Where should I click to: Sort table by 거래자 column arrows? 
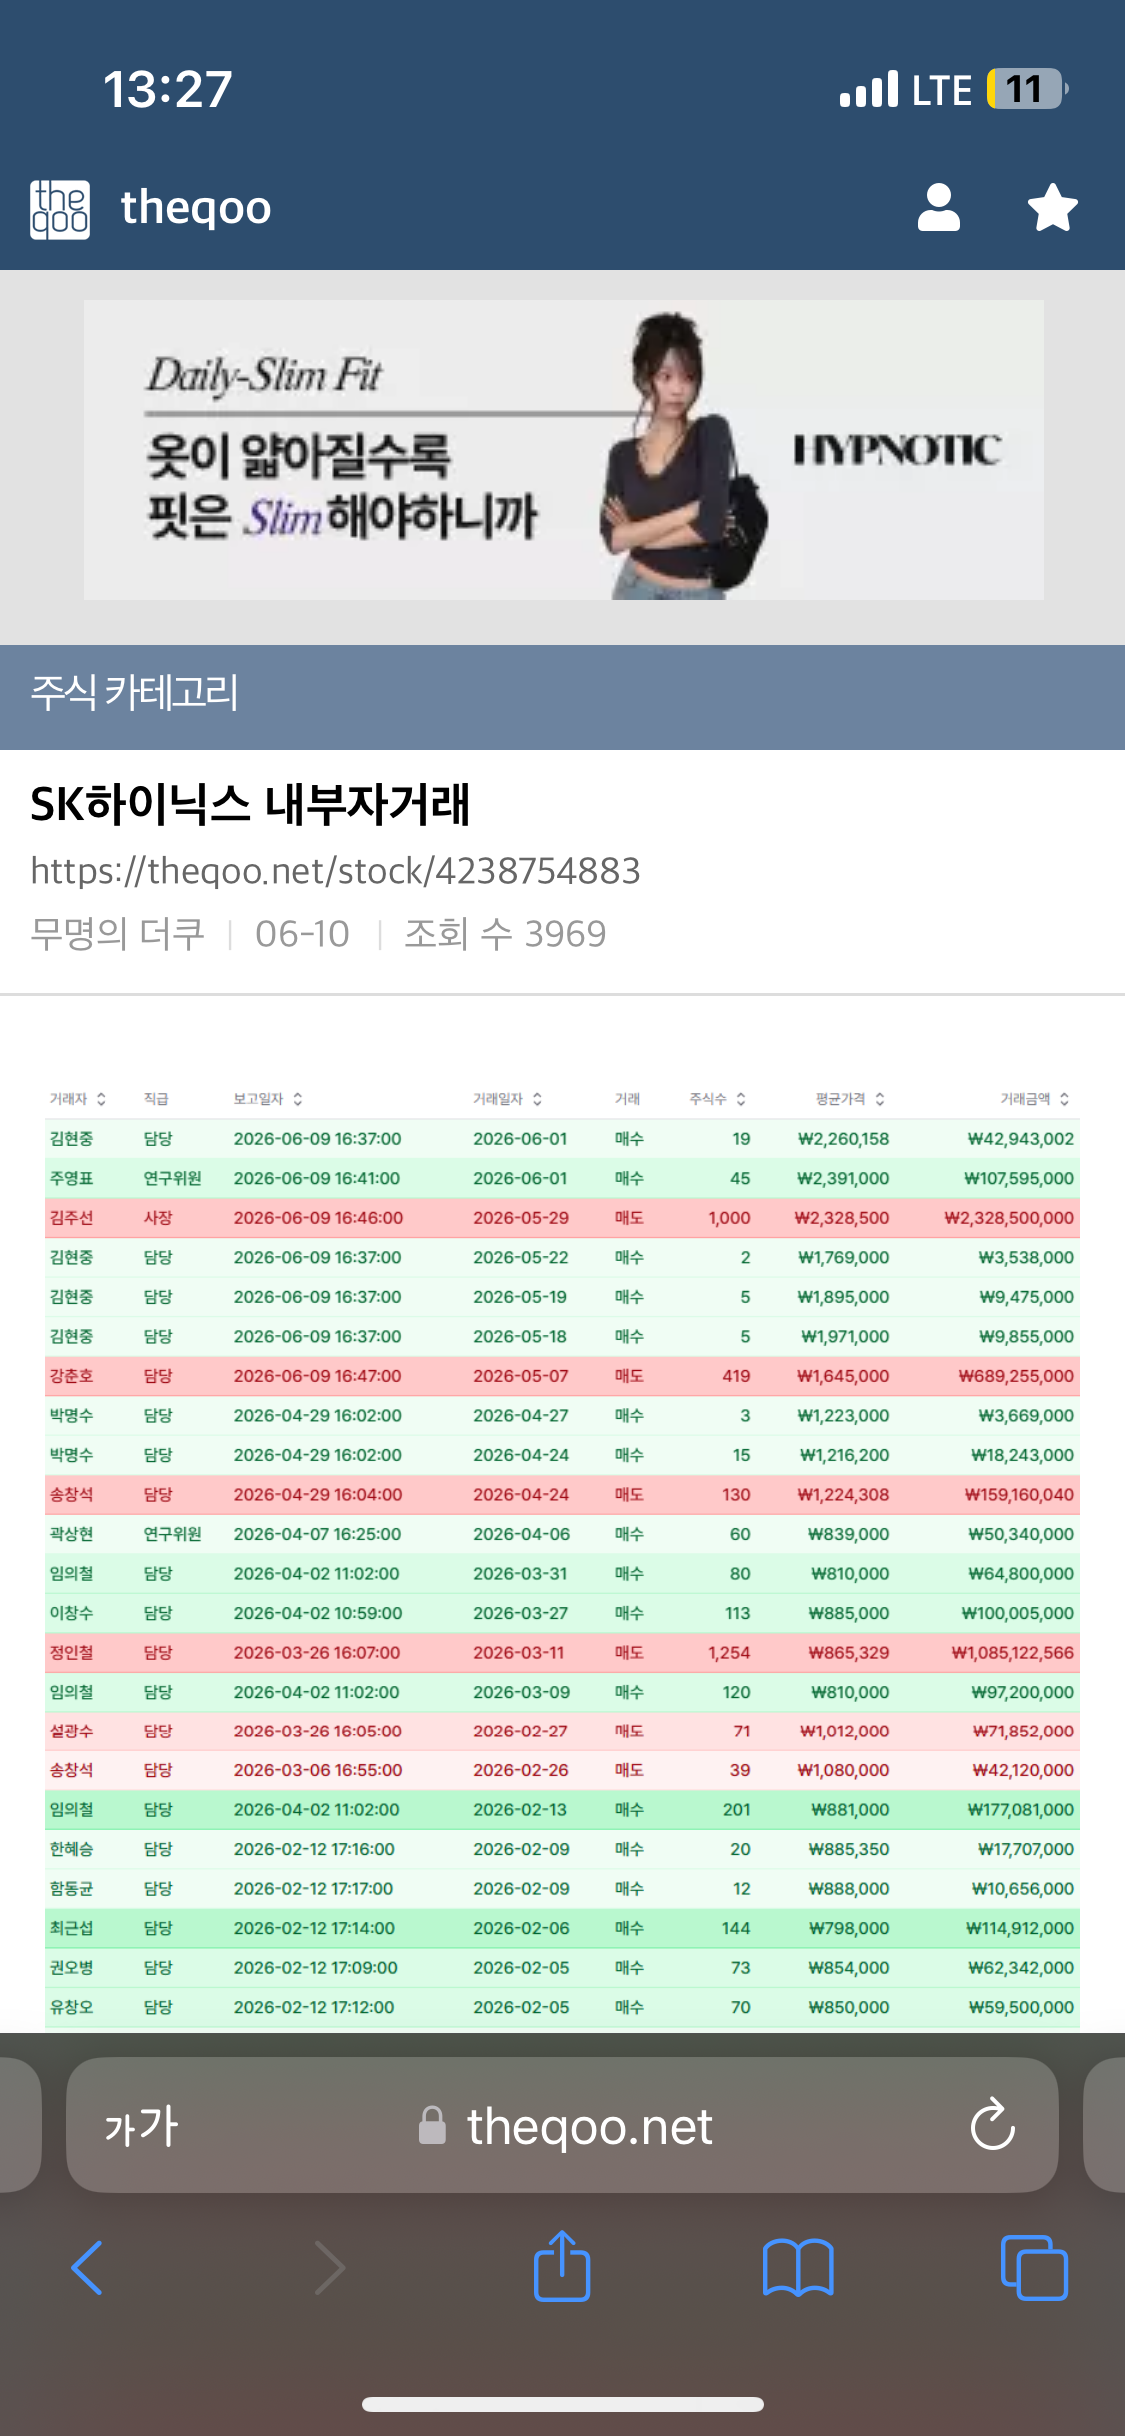[101, 1099]
